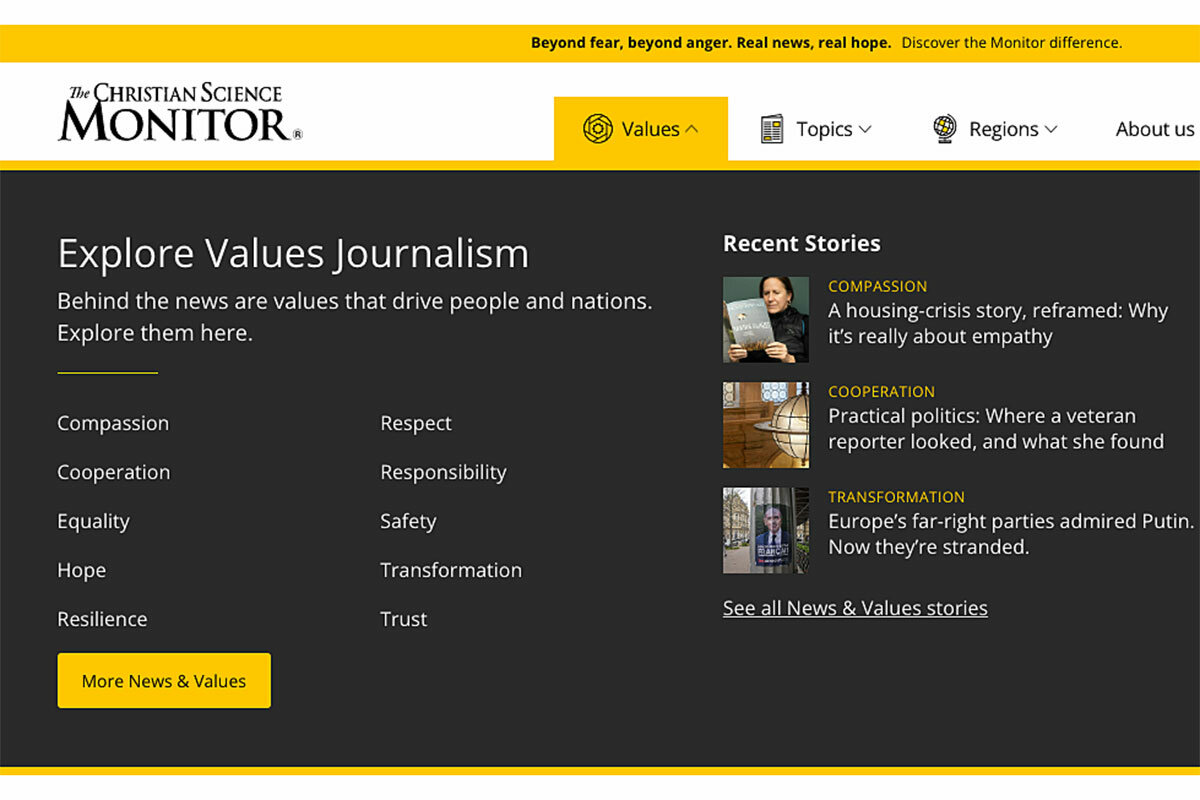Expand the Regions dropdown chevron
This screenshot has height=800, width=1200.
1051,129
